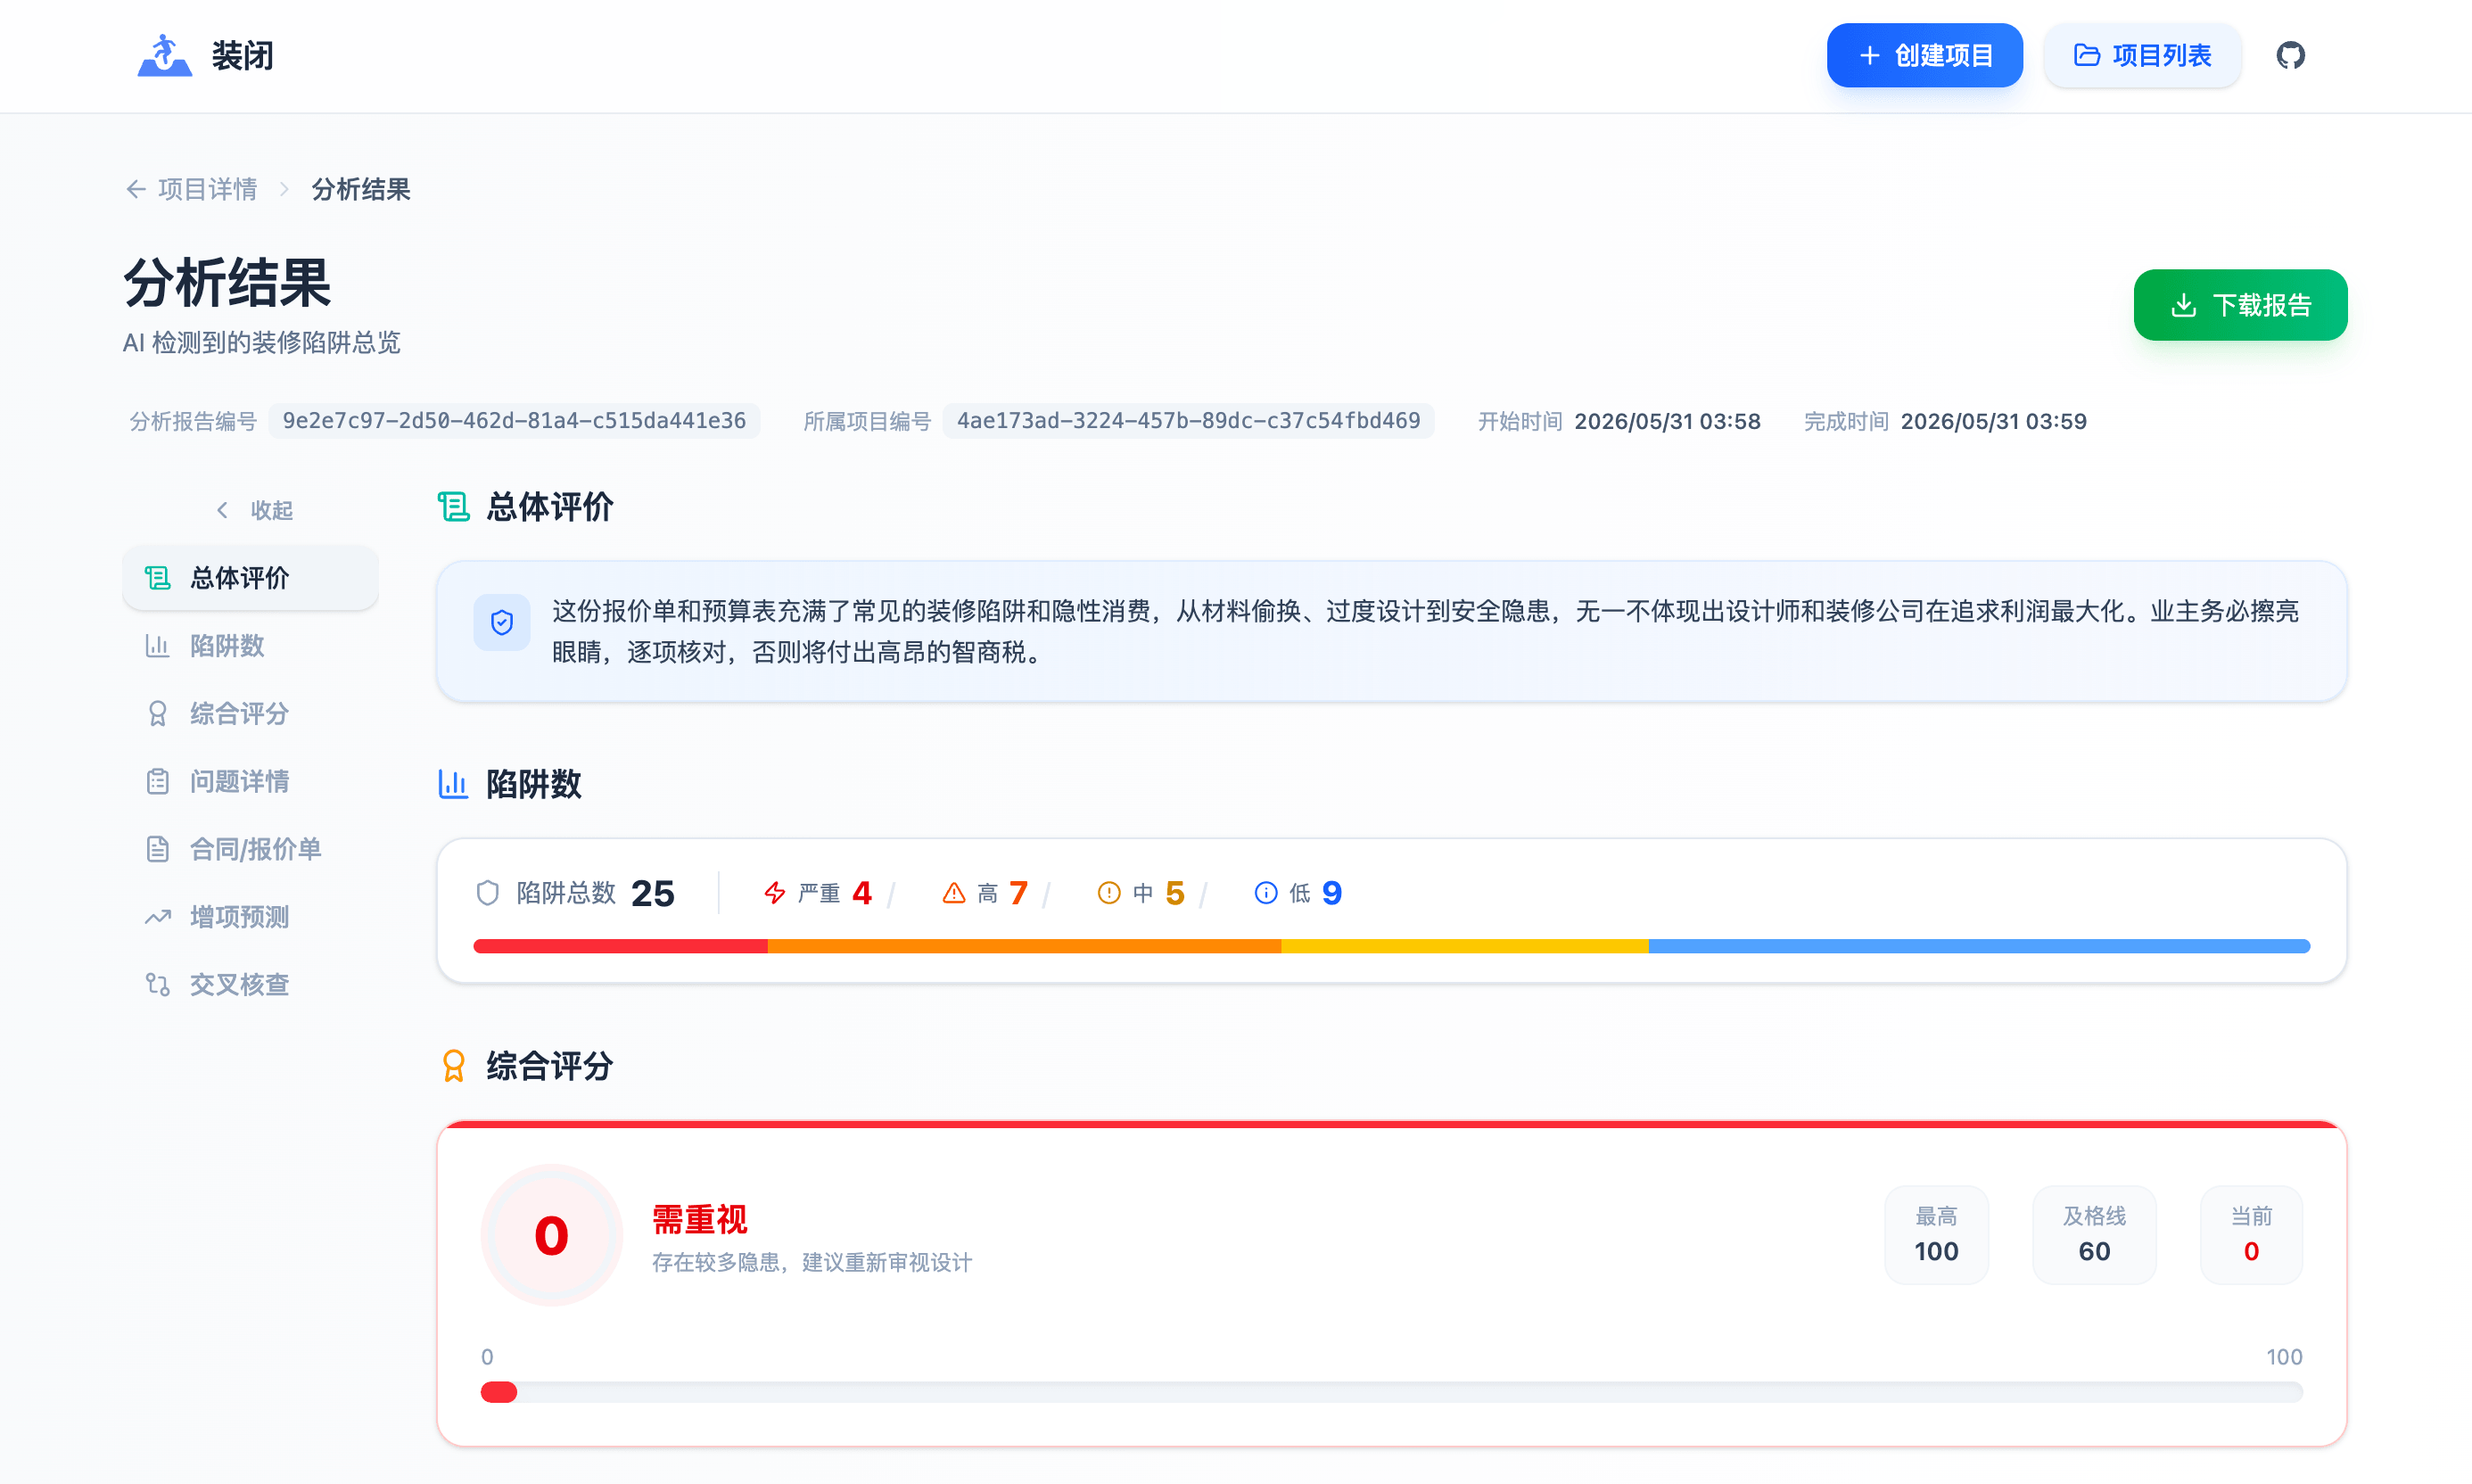Screen dimensions: 2472x1484
Task: Open 合同/报价单 sidebar section
Action: [x=250, y=849]
